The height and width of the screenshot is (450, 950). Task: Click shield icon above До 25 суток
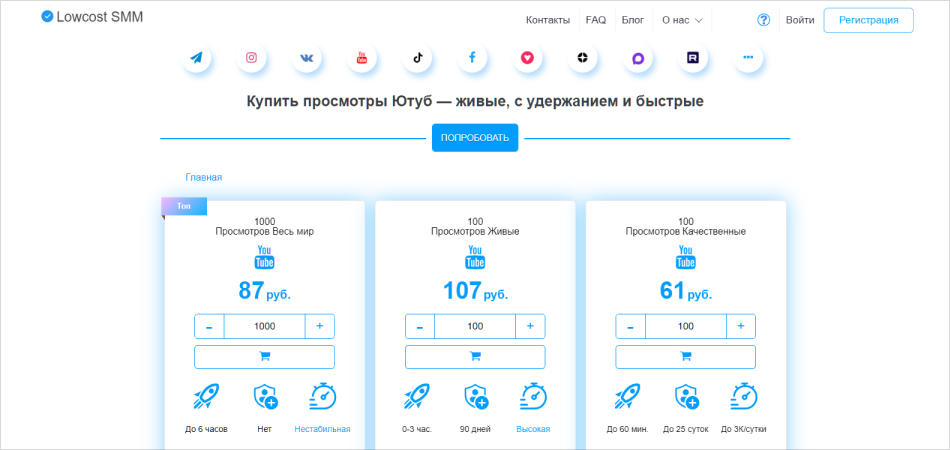[x=686, y=397]
